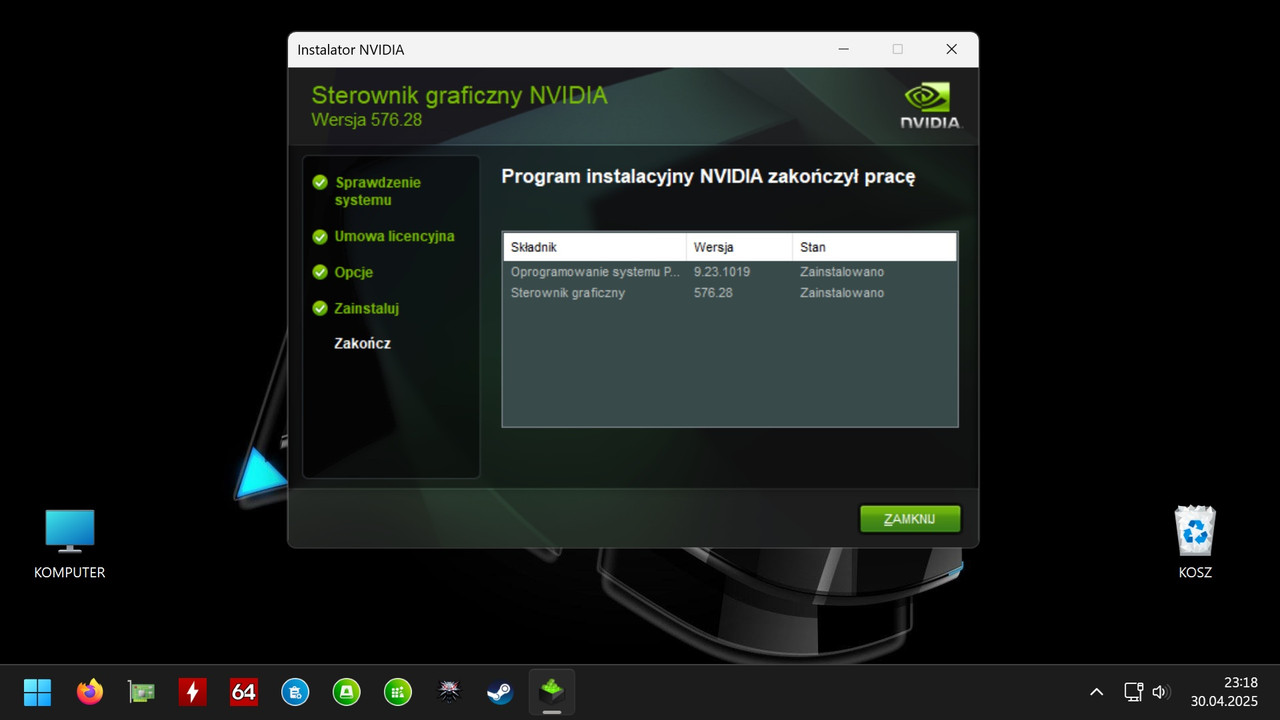The image size is (1280, 720).
Task: Open network settings tray icon
Action: tap(1134, 692)
